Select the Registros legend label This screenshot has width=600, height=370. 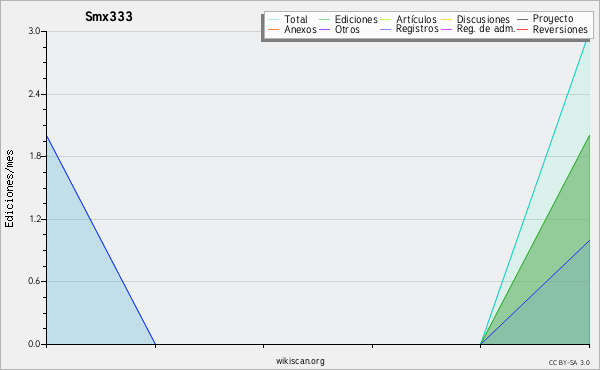[417, 29]
